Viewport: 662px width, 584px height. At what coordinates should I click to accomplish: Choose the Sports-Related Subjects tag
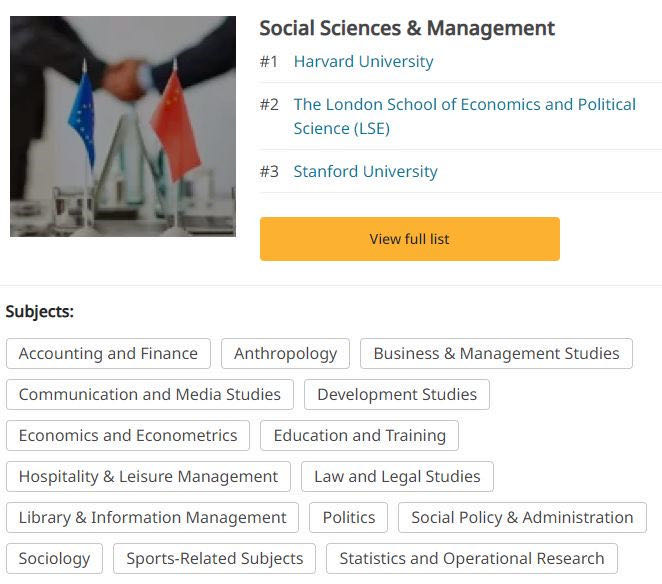[214, 559]
